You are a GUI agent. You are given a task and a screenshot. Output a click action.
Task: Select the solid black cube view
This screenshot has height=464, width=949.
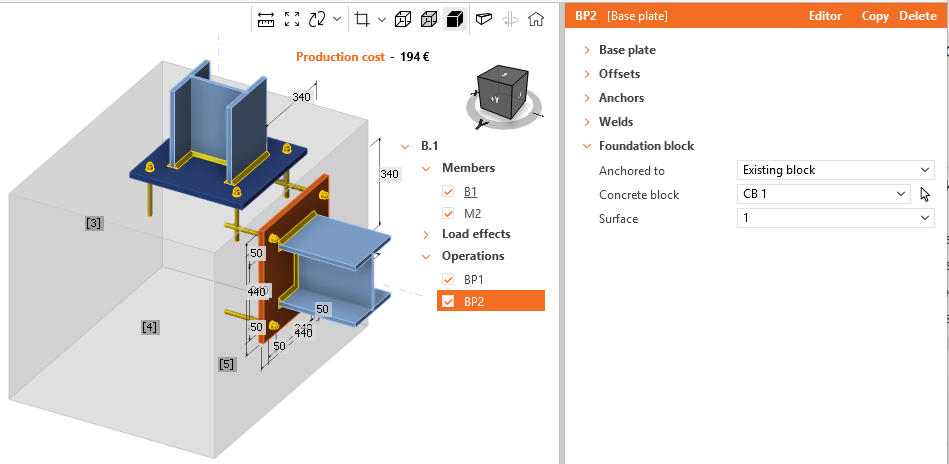(x=454, y=19)
